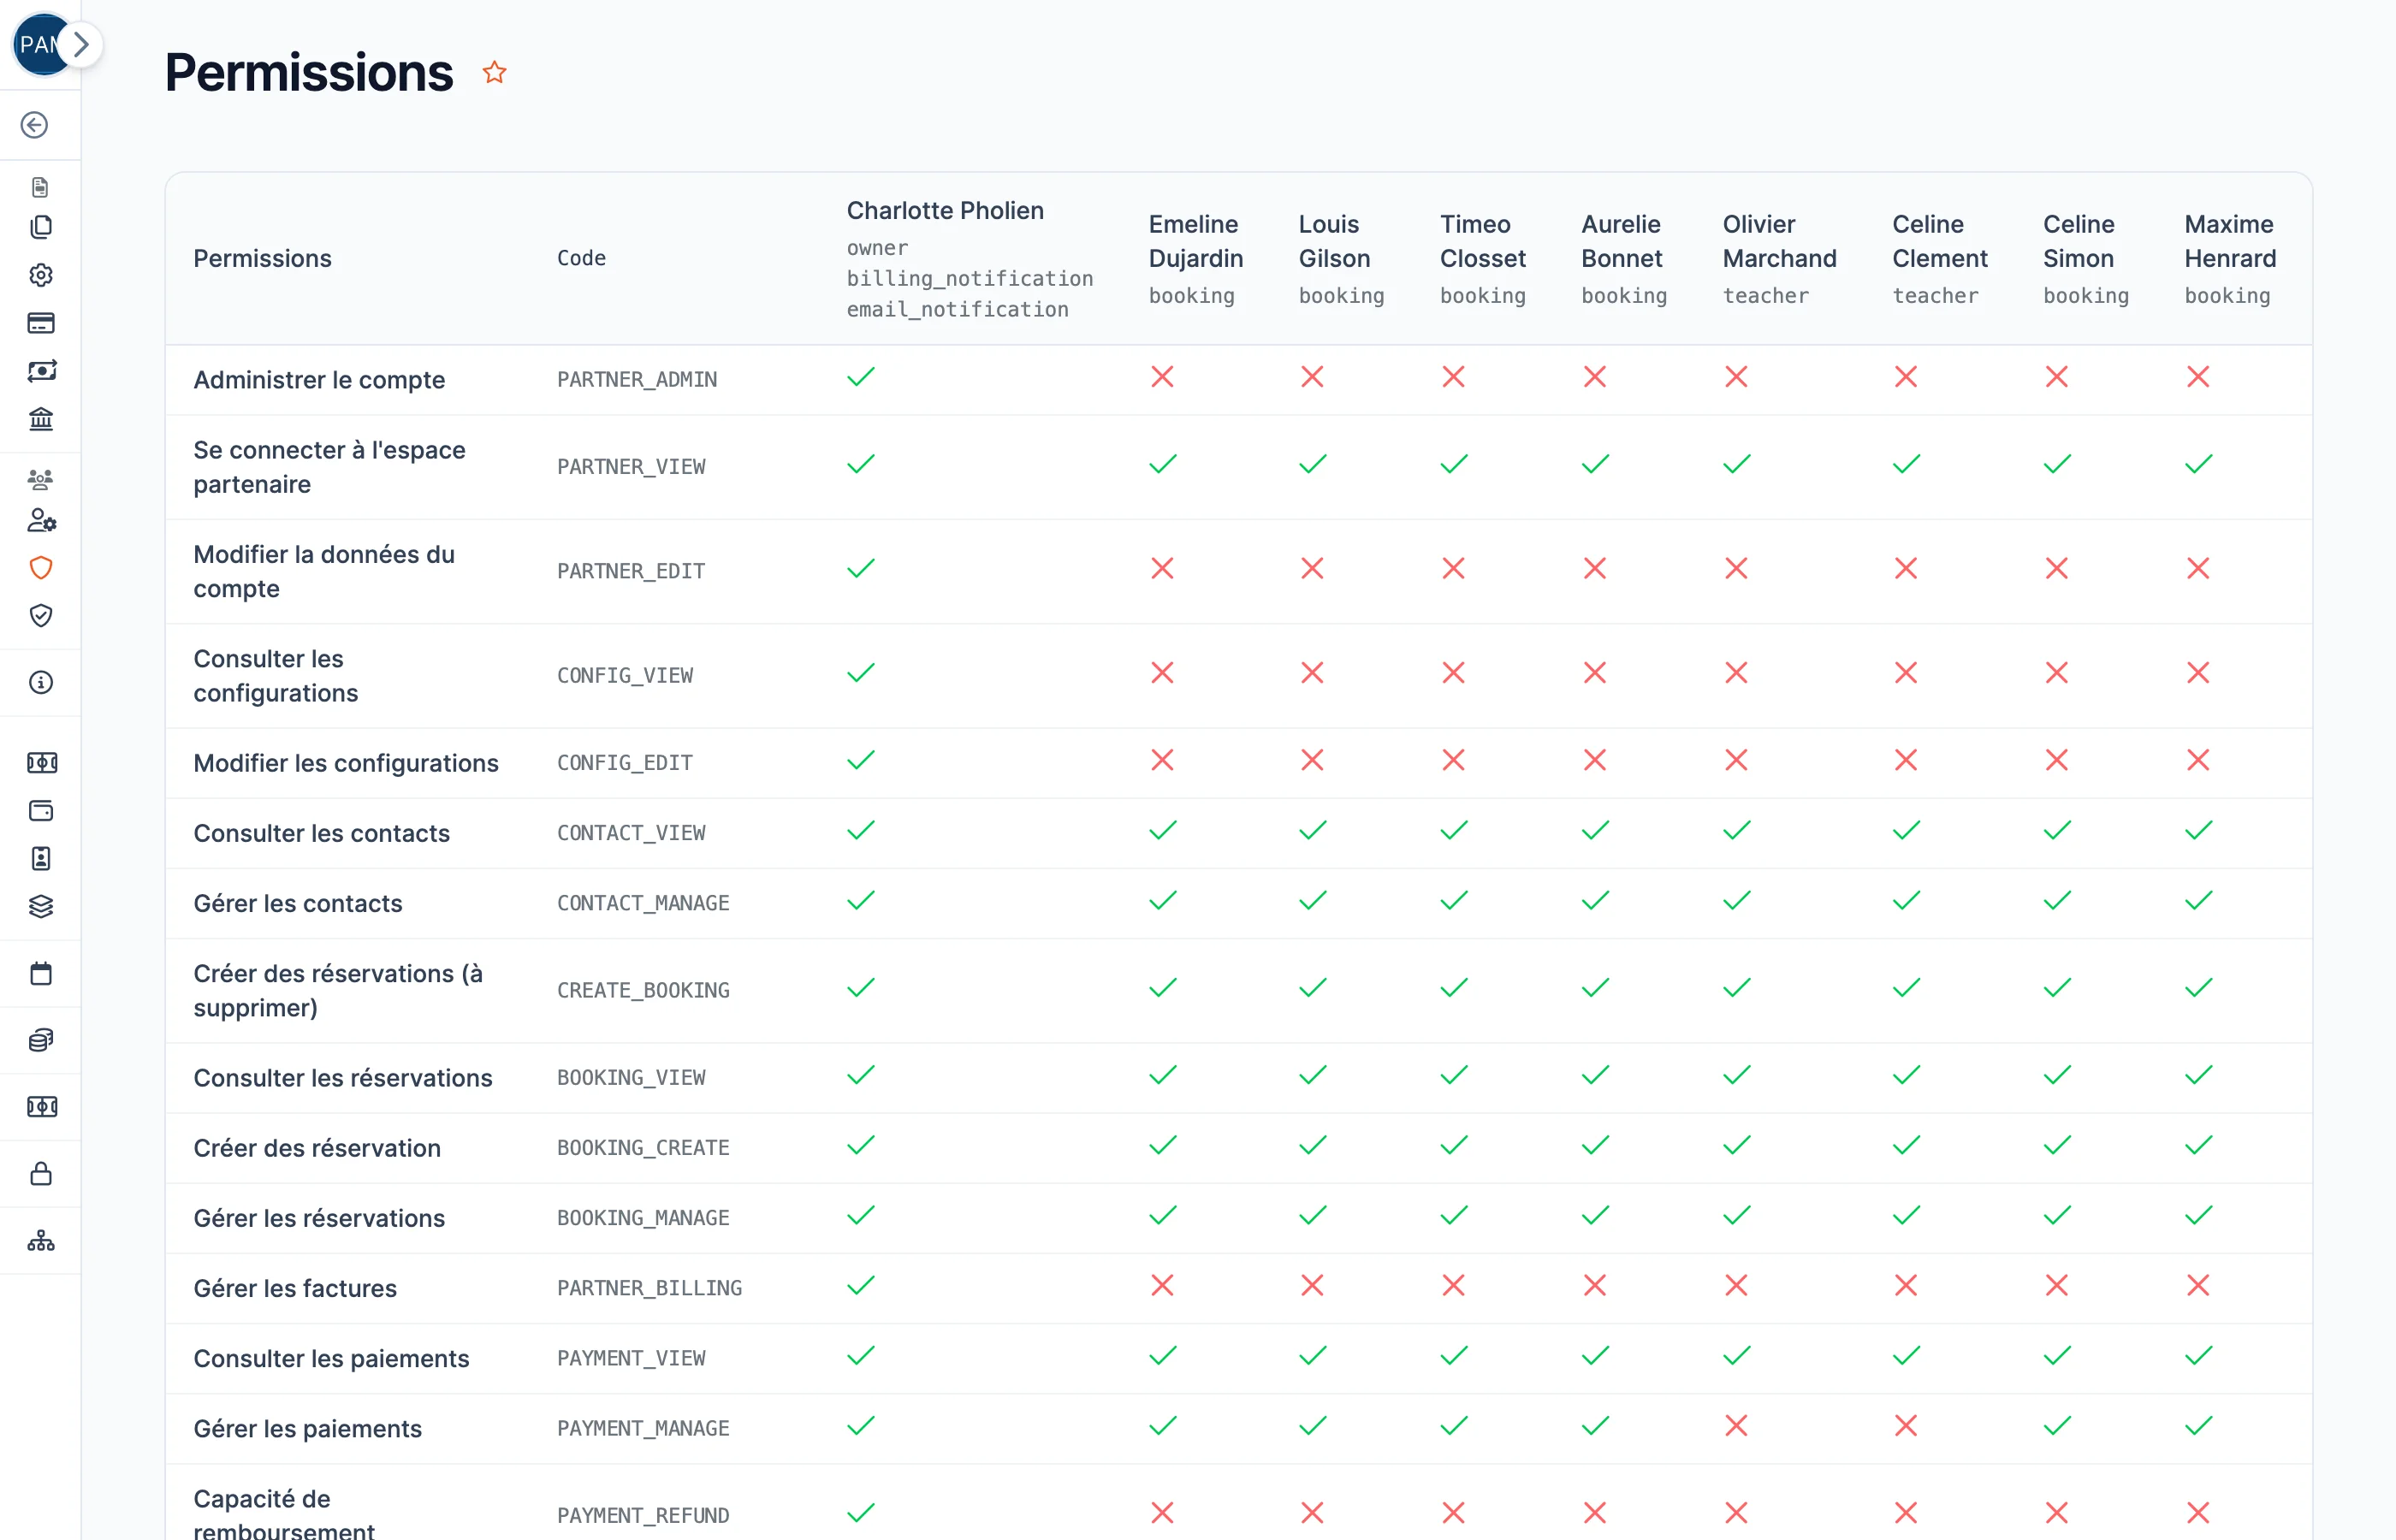Viewport: 2396px width, 1540px height.
Task: Click the Olivier Marchand column header
Action: [x=1779, y=259]
